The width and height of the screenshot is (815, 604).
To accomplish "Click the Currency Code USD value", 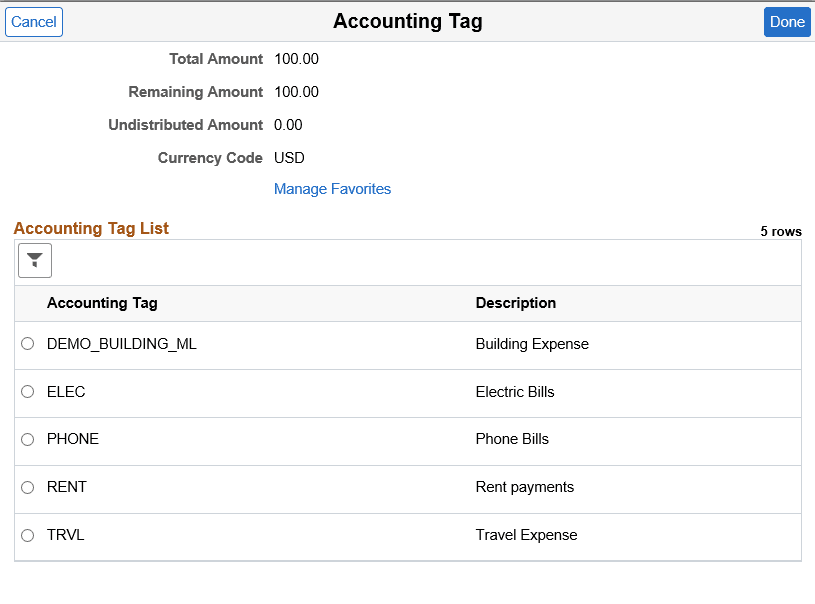I will click(288, 157).
